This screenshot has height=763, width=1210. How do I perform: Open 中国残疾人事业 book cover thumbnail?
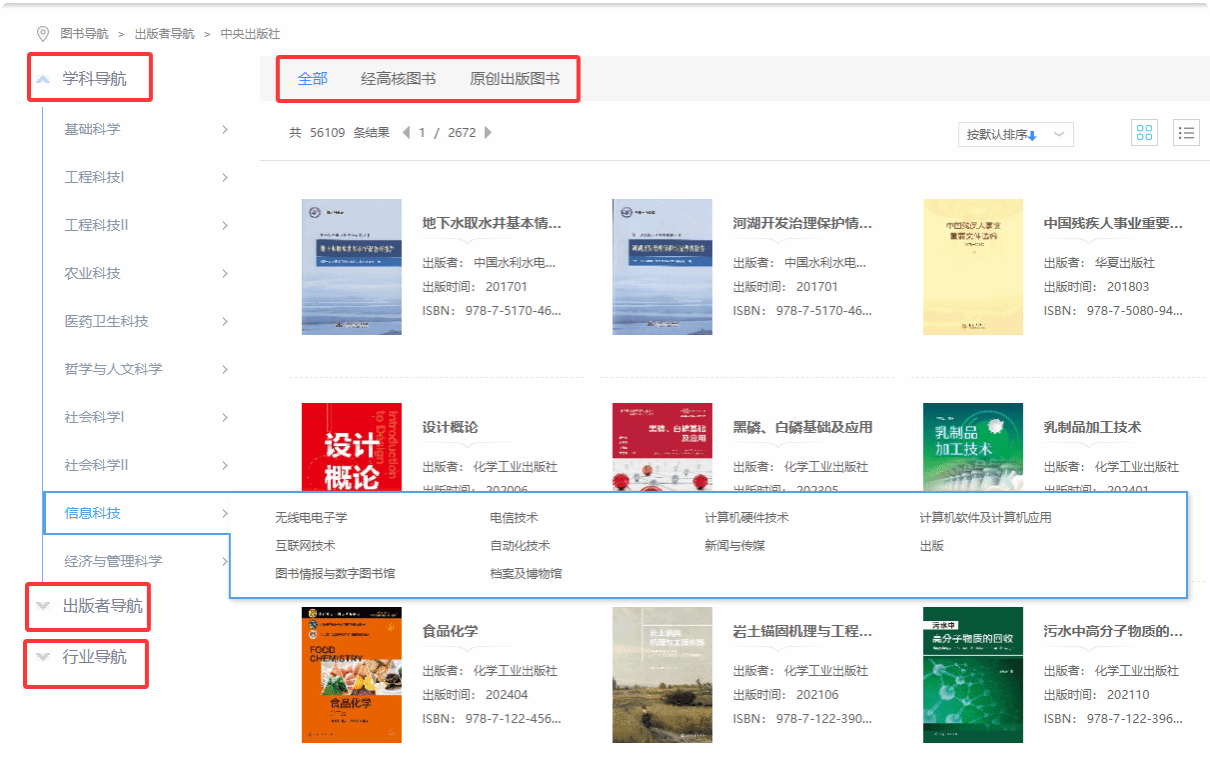pos(973,266)
